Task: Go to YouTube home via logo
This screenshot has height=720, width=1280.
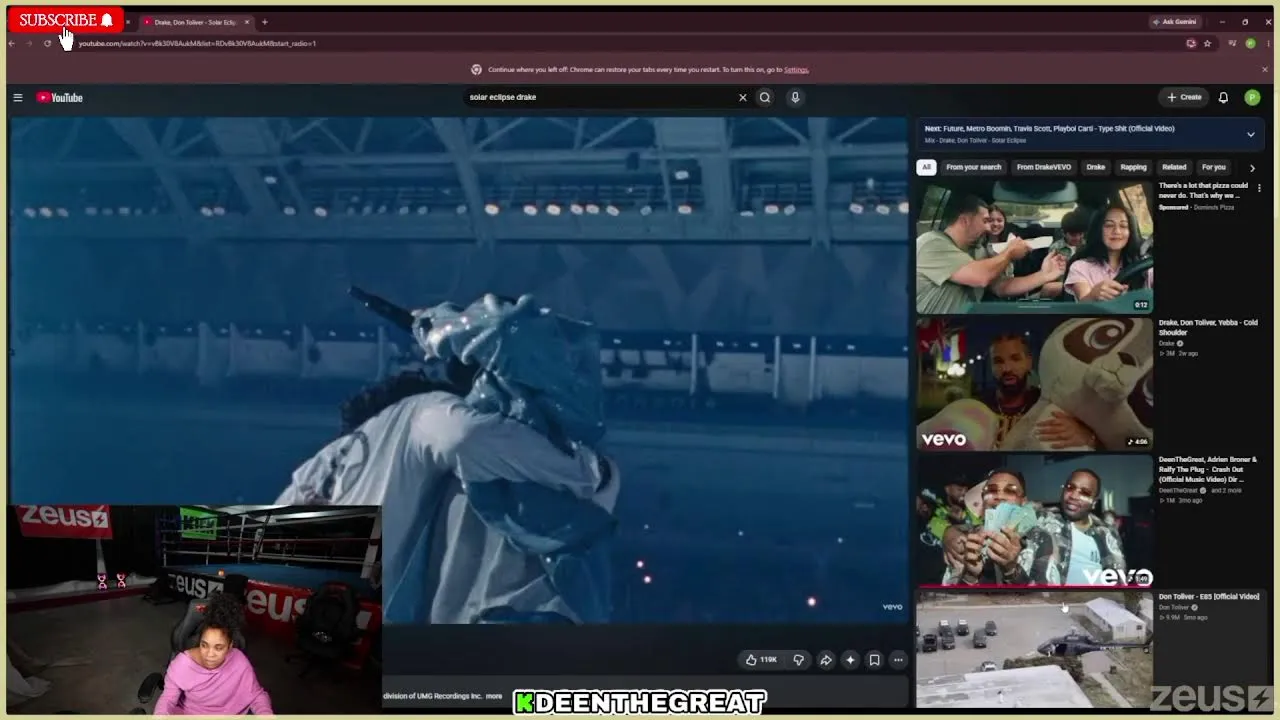Action: (x=60, y=97)
